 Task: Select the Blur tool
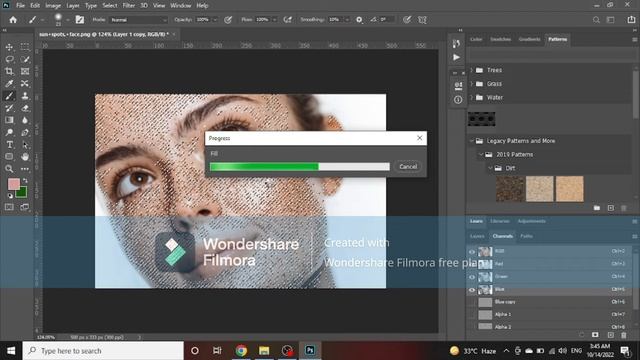(25, 120)
